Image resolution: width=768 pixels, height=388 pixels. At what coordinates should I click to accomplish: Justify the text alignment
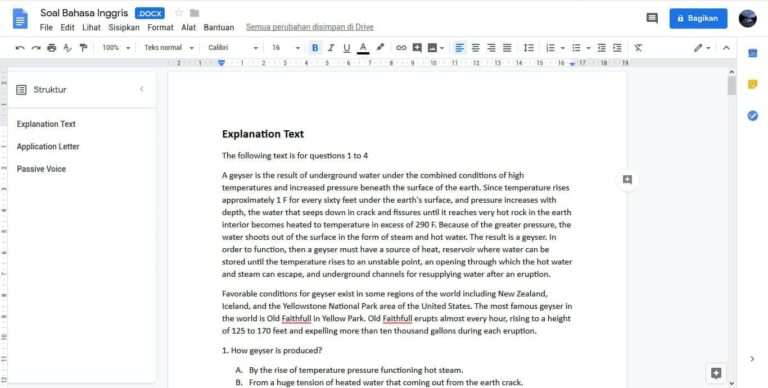[x=507, y=48]
